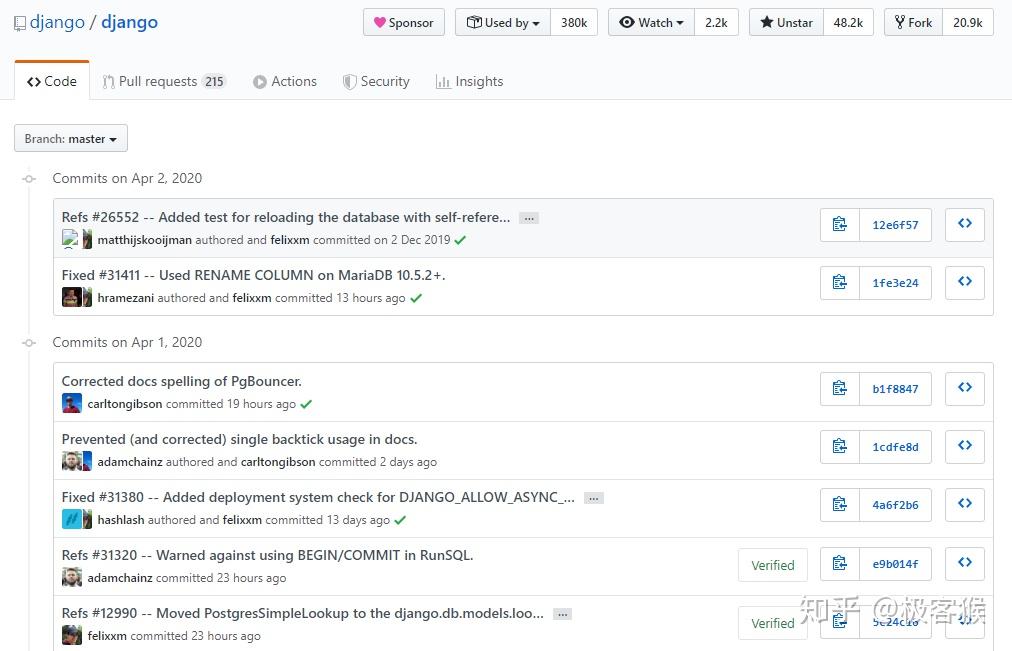1012x651 pixels.
Task: Open the Used by dropdown
Action: coord(503,22)
